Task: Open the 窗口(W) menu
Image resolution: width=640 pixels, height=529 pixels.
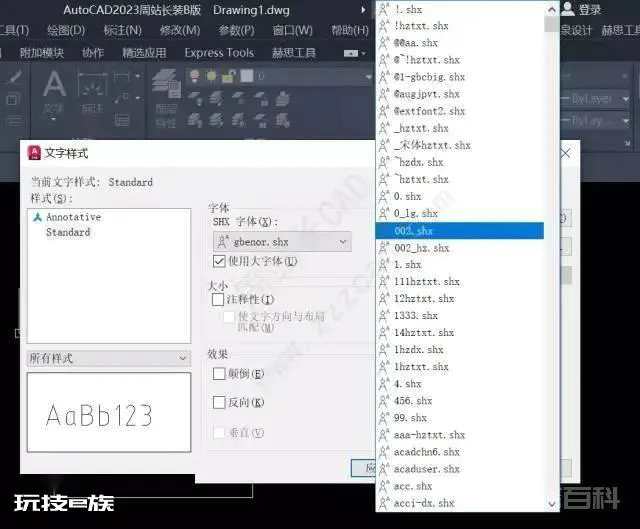Action: (x=293, y=30)
